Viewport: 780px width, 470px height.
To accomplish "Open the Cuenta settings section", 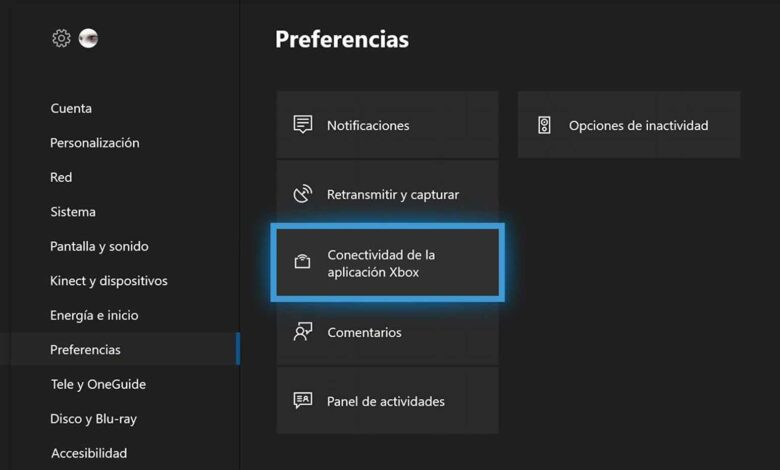I will tap(71, 108).
